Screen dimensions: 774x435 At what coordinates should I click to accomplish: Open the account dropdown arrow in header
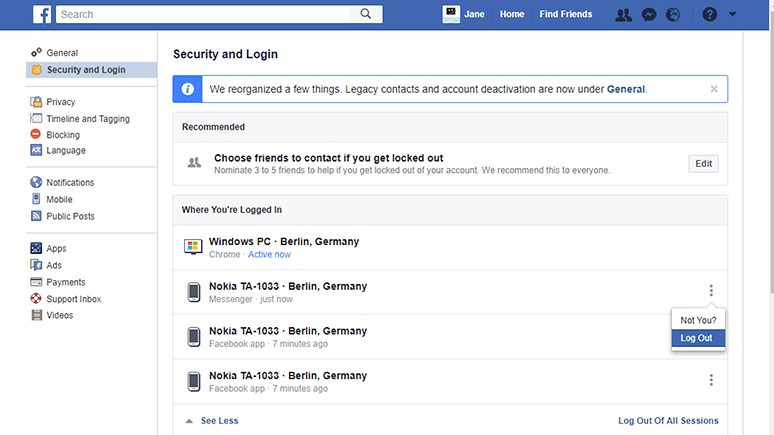pos(733,14)
